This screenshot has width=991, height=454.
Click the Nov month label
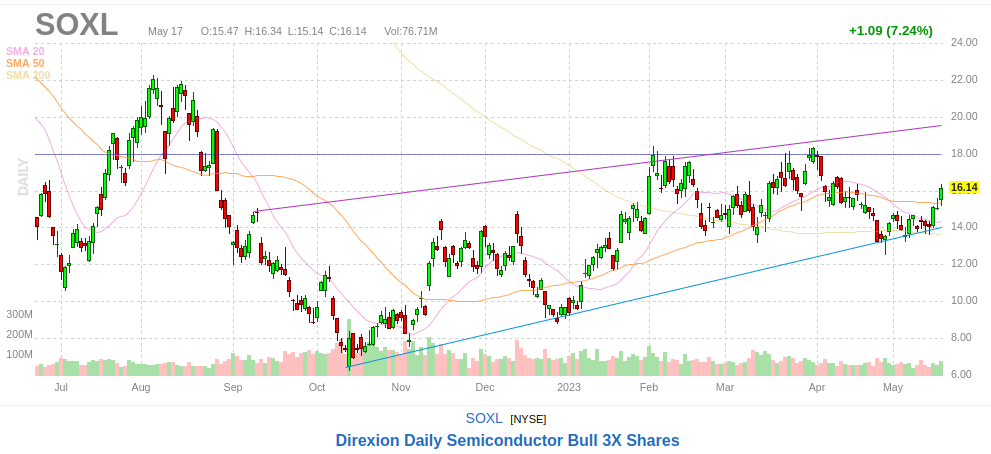coord(401,387)
